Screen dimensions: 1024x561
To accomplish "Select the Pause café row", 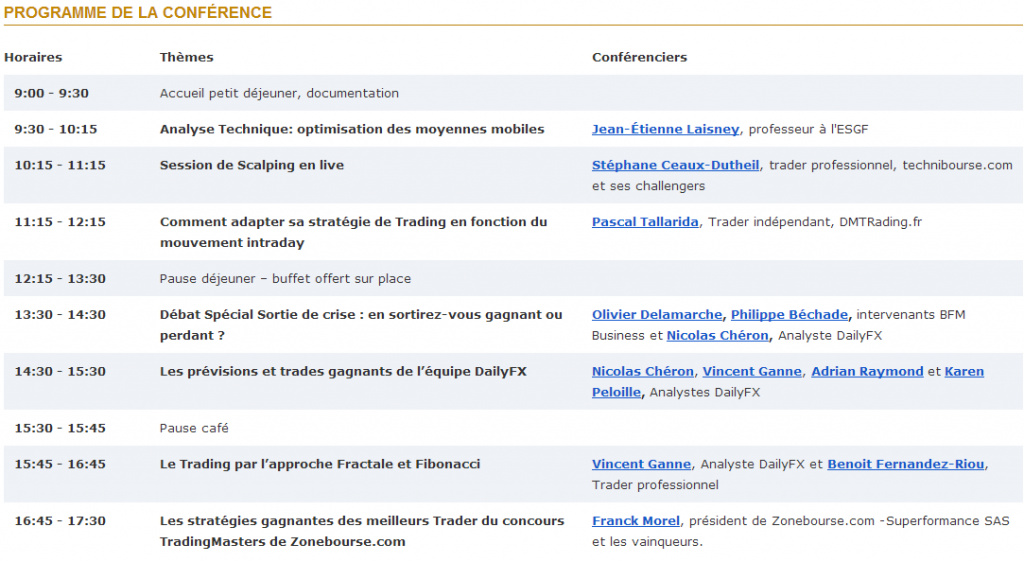I will click(513, 428).
